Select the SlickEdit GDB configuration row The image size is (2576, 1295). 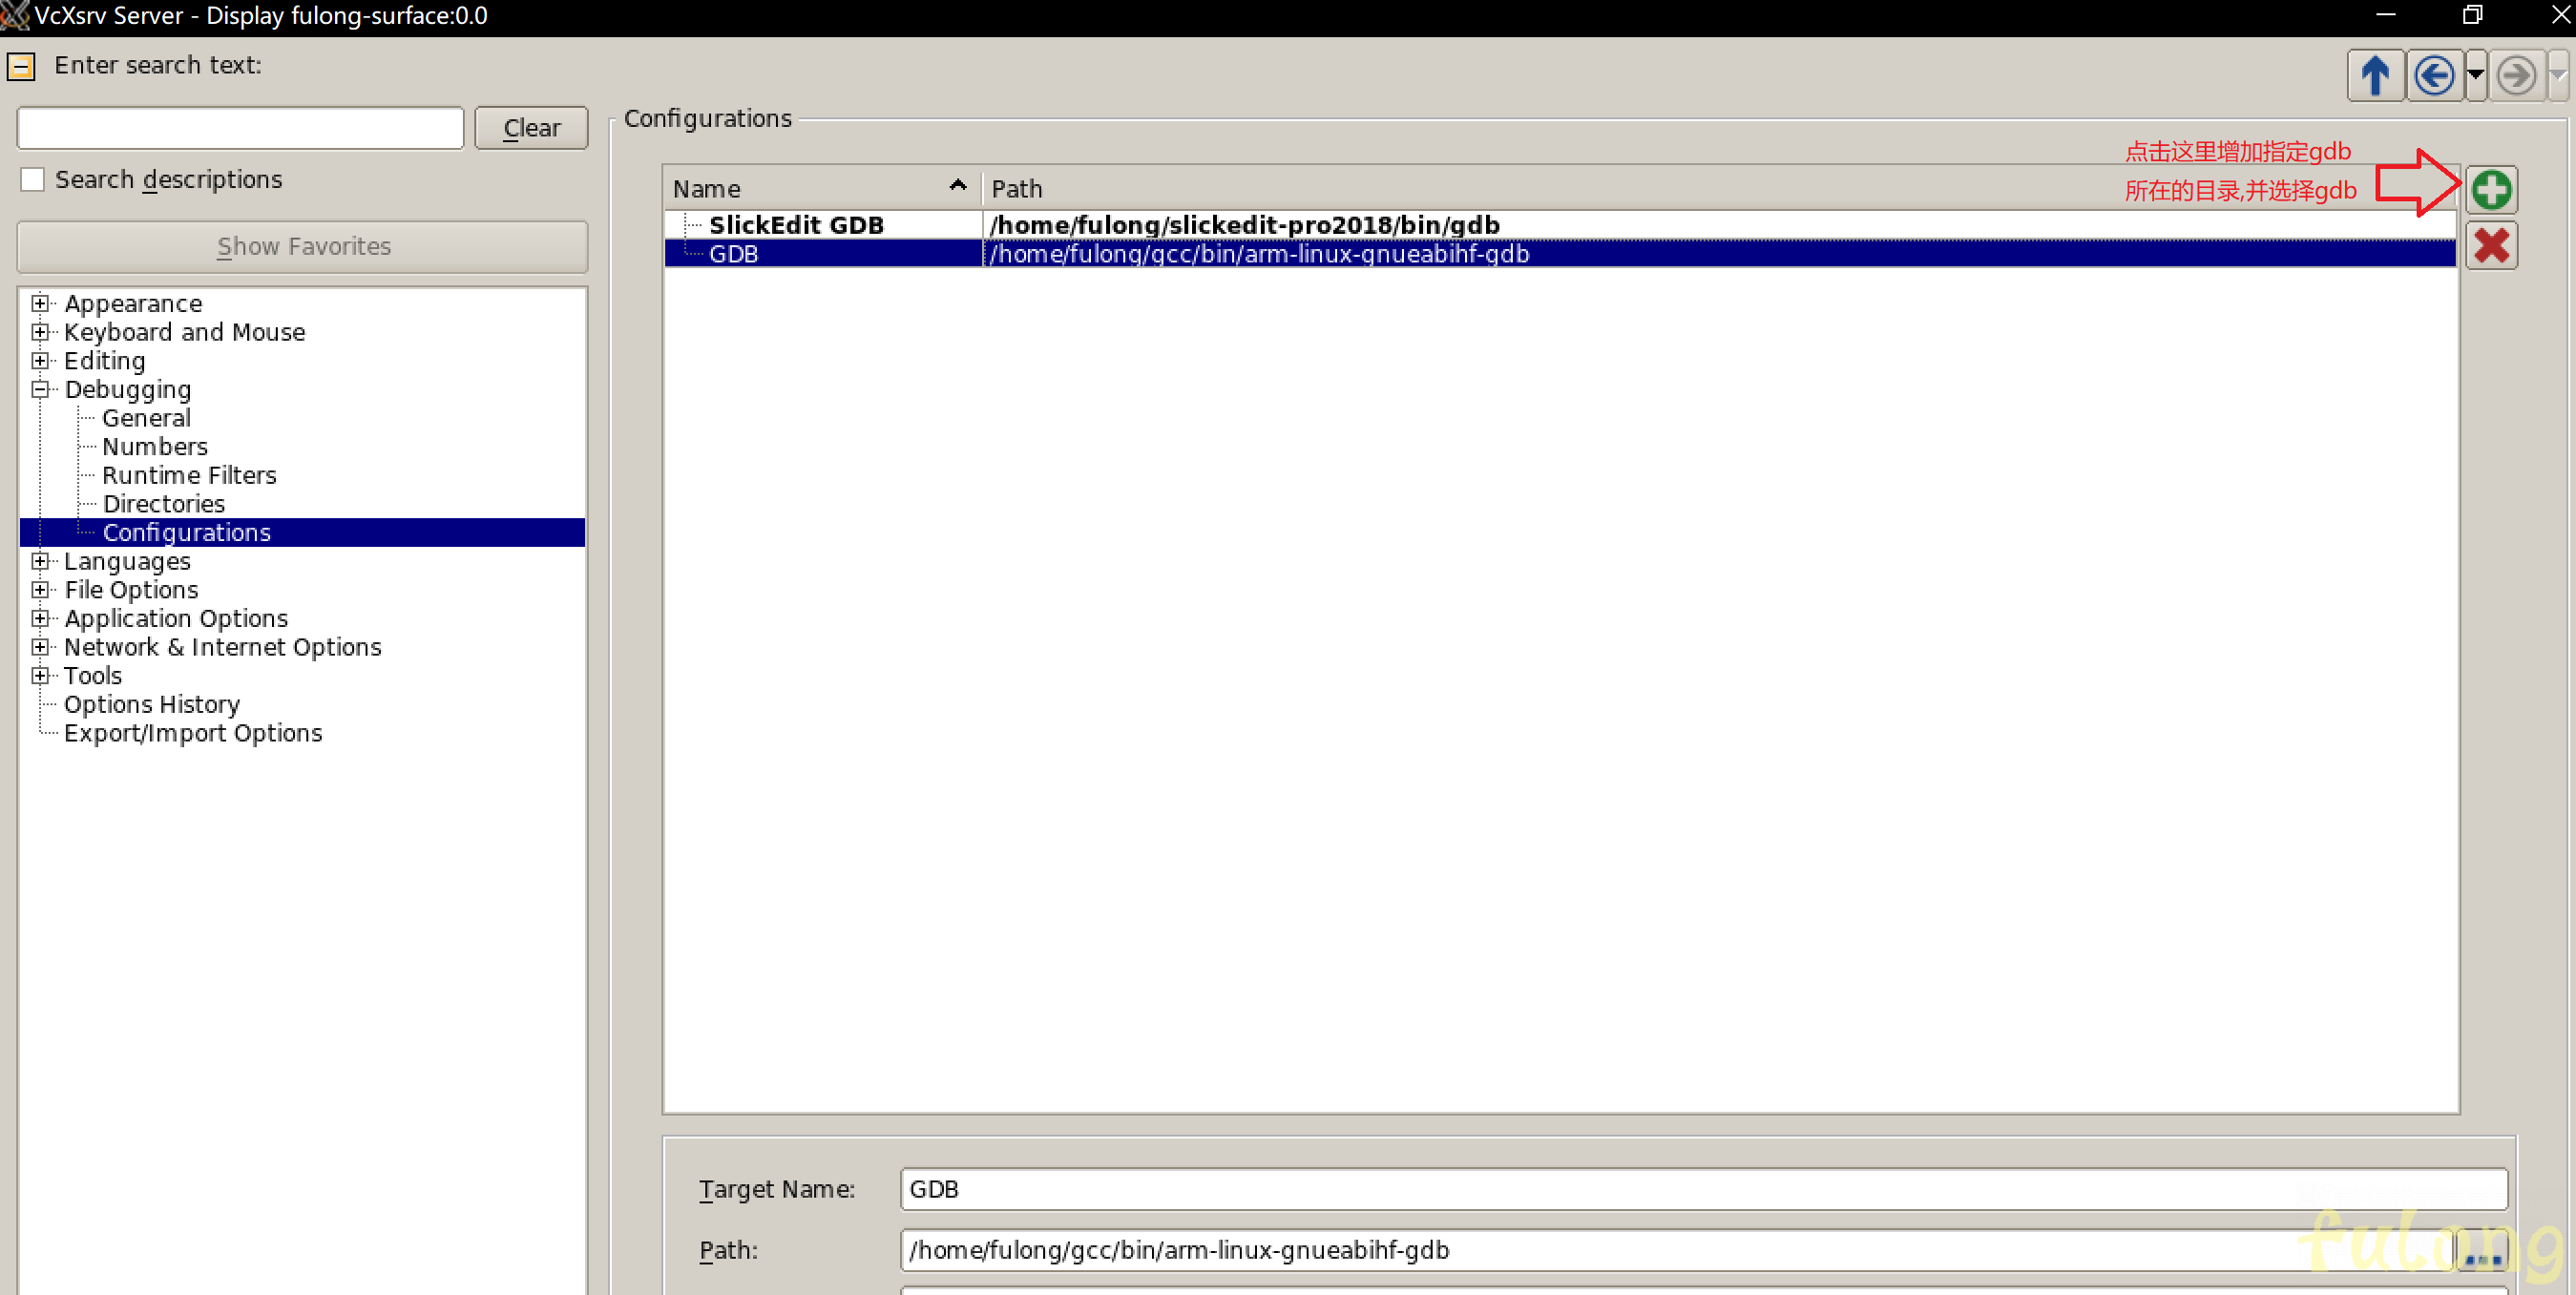(1560, 225)
